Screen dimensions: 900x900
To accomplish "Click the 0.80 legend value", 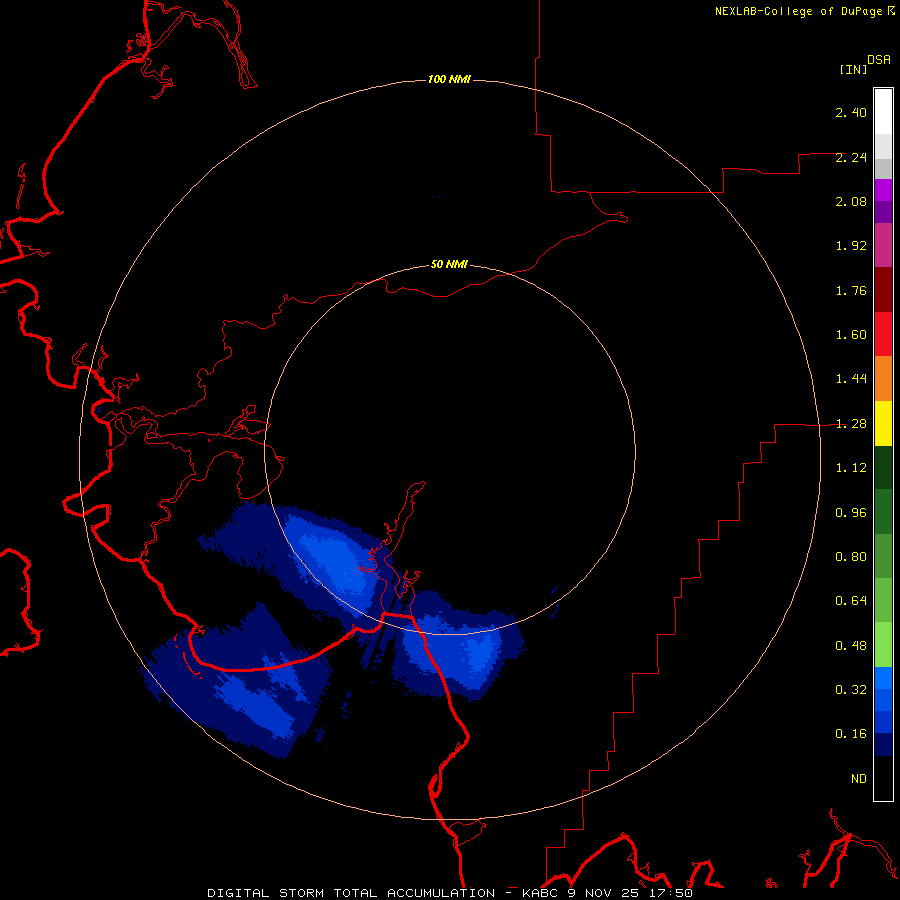I will coord(851,557).
